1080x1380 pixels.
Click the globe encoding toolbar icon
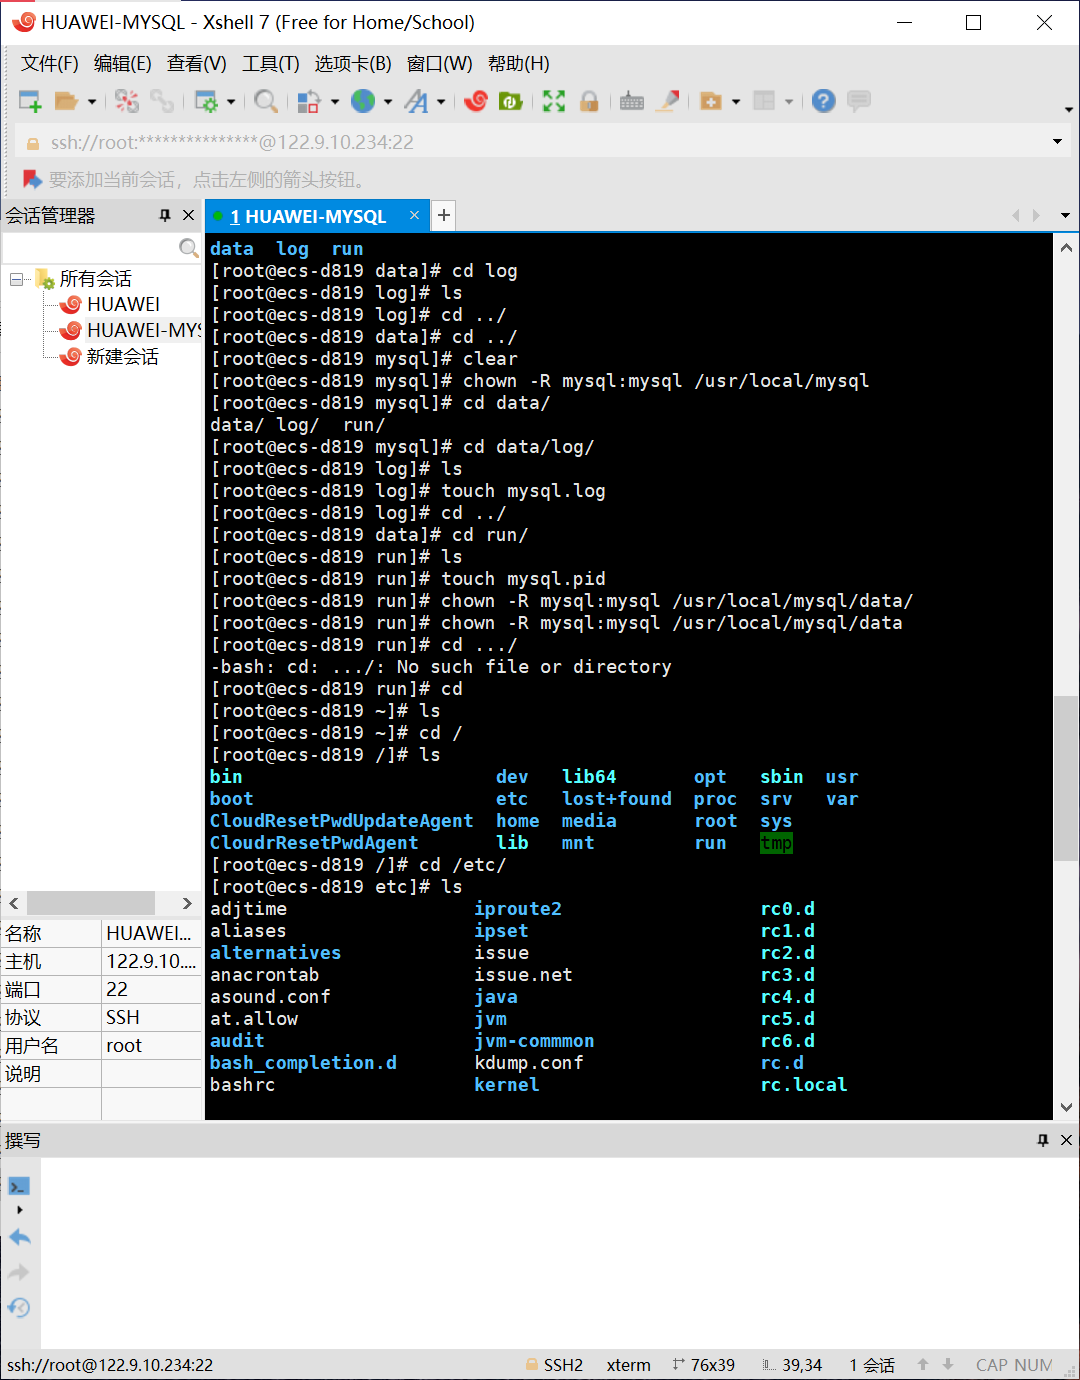[363, 101]
